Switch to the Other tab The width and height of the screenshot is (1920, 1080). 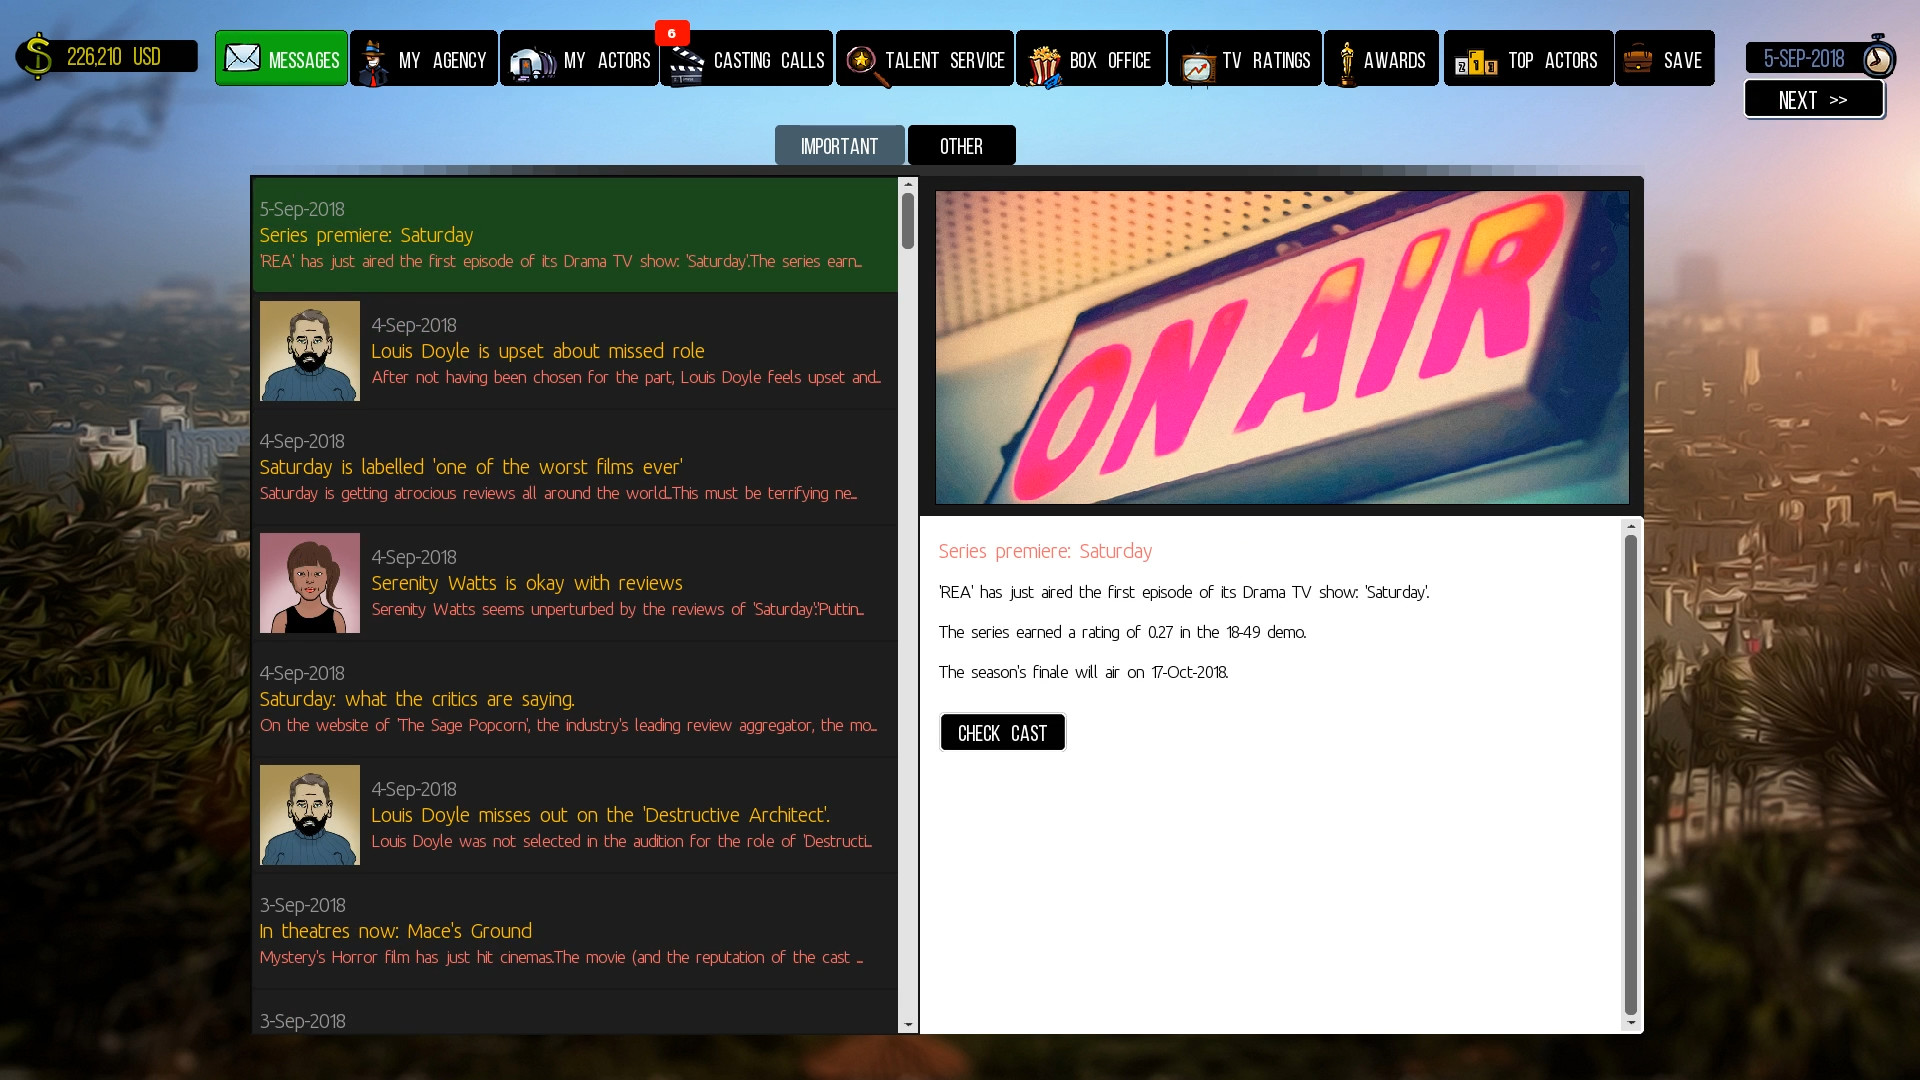coord(961,146)
